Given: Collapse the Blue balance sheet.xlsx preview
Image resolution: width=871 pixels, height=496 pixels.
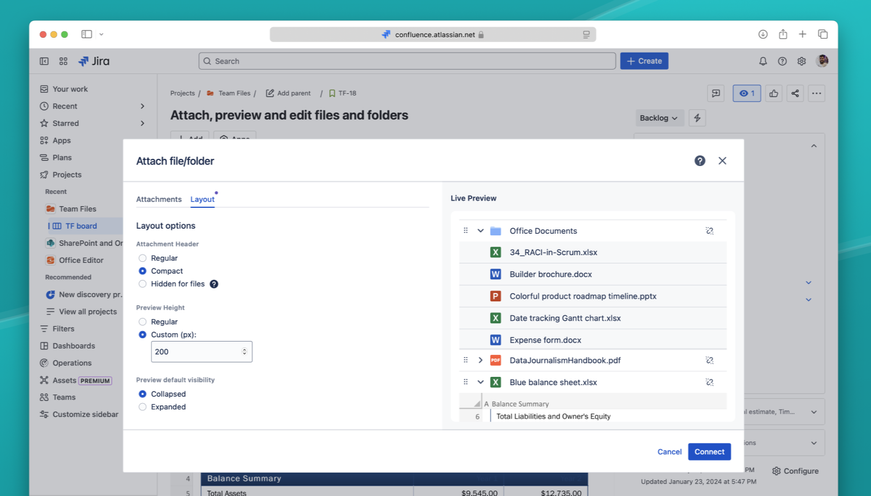Looking at the screenshot, I should coord(480,382).
